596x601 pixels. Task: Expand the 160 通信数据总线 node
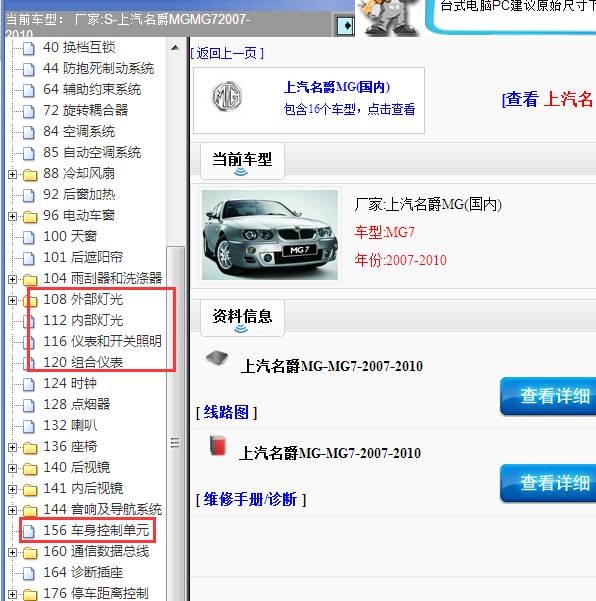pyautogui.click(x=12, y=552)
